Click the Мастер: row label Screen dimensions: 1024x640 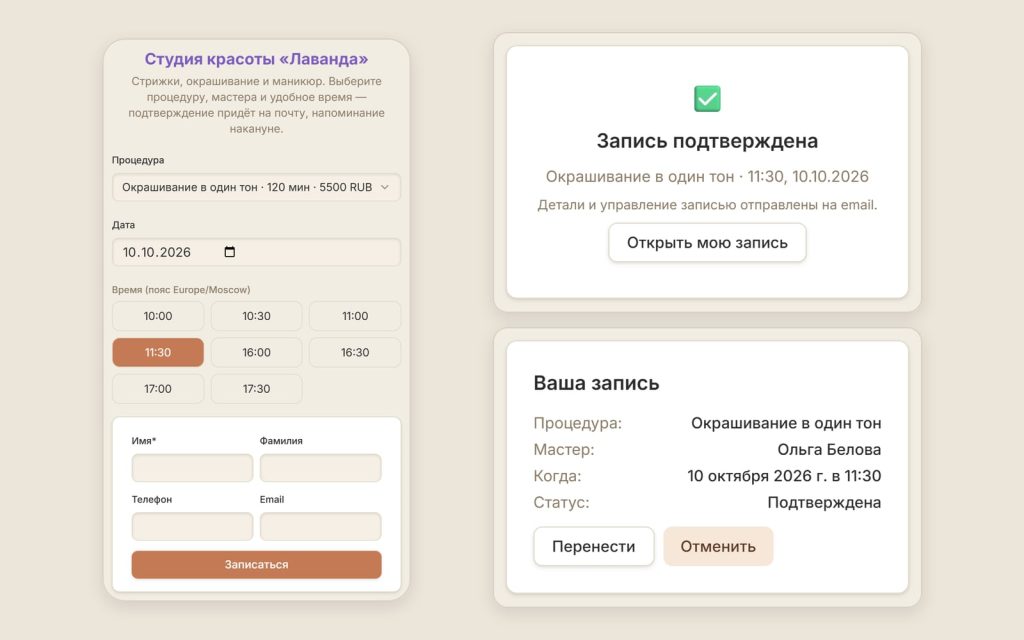pos(564,449)
